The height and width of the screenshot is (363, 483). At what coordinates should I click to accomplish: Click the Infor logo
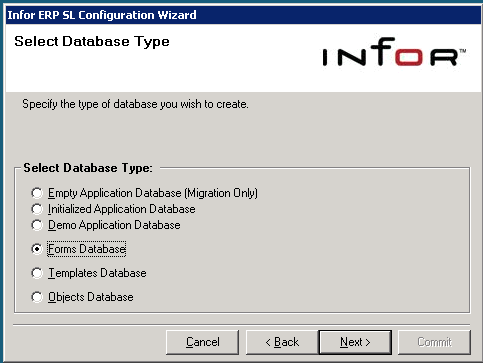pos(394,52)
